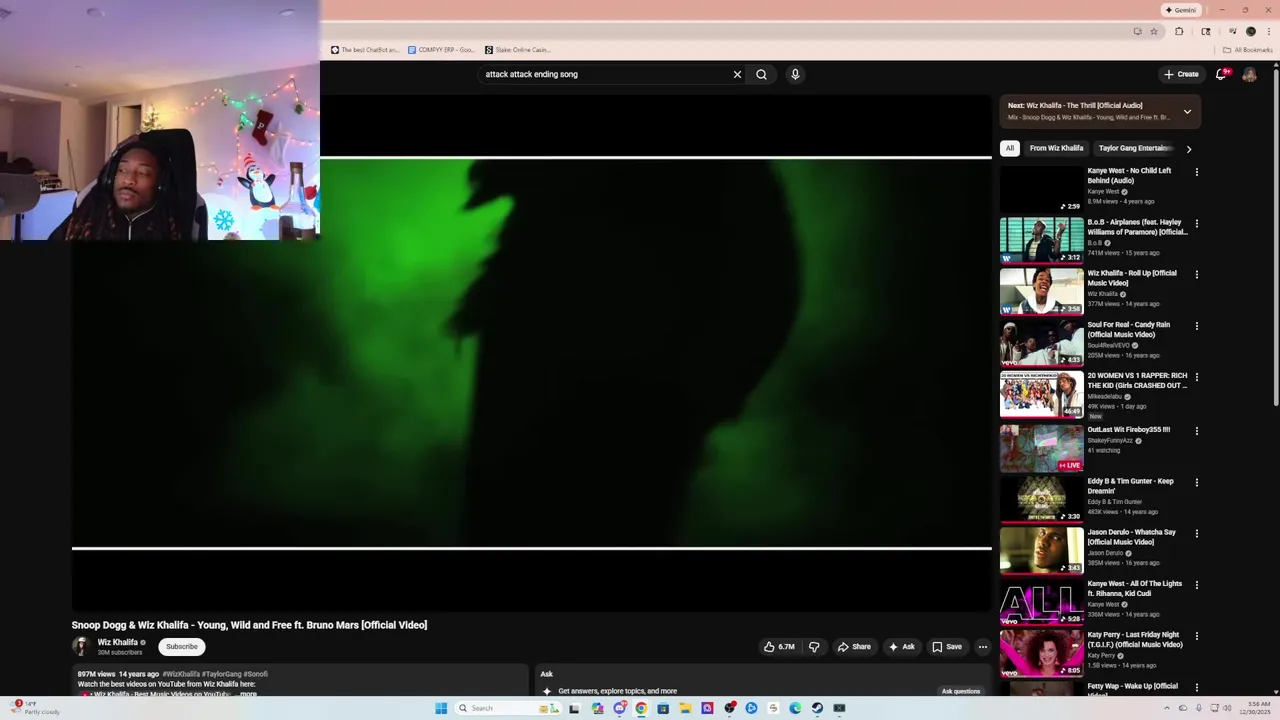Open the weather widget on taskbar
This screenshot has height=720, width=1280.
(x=33, y=708)
